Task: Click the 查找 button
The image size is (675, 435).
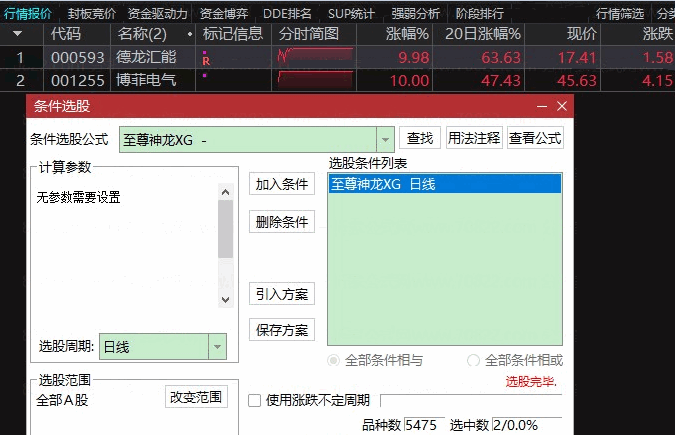Action: [x=420, y=138]
